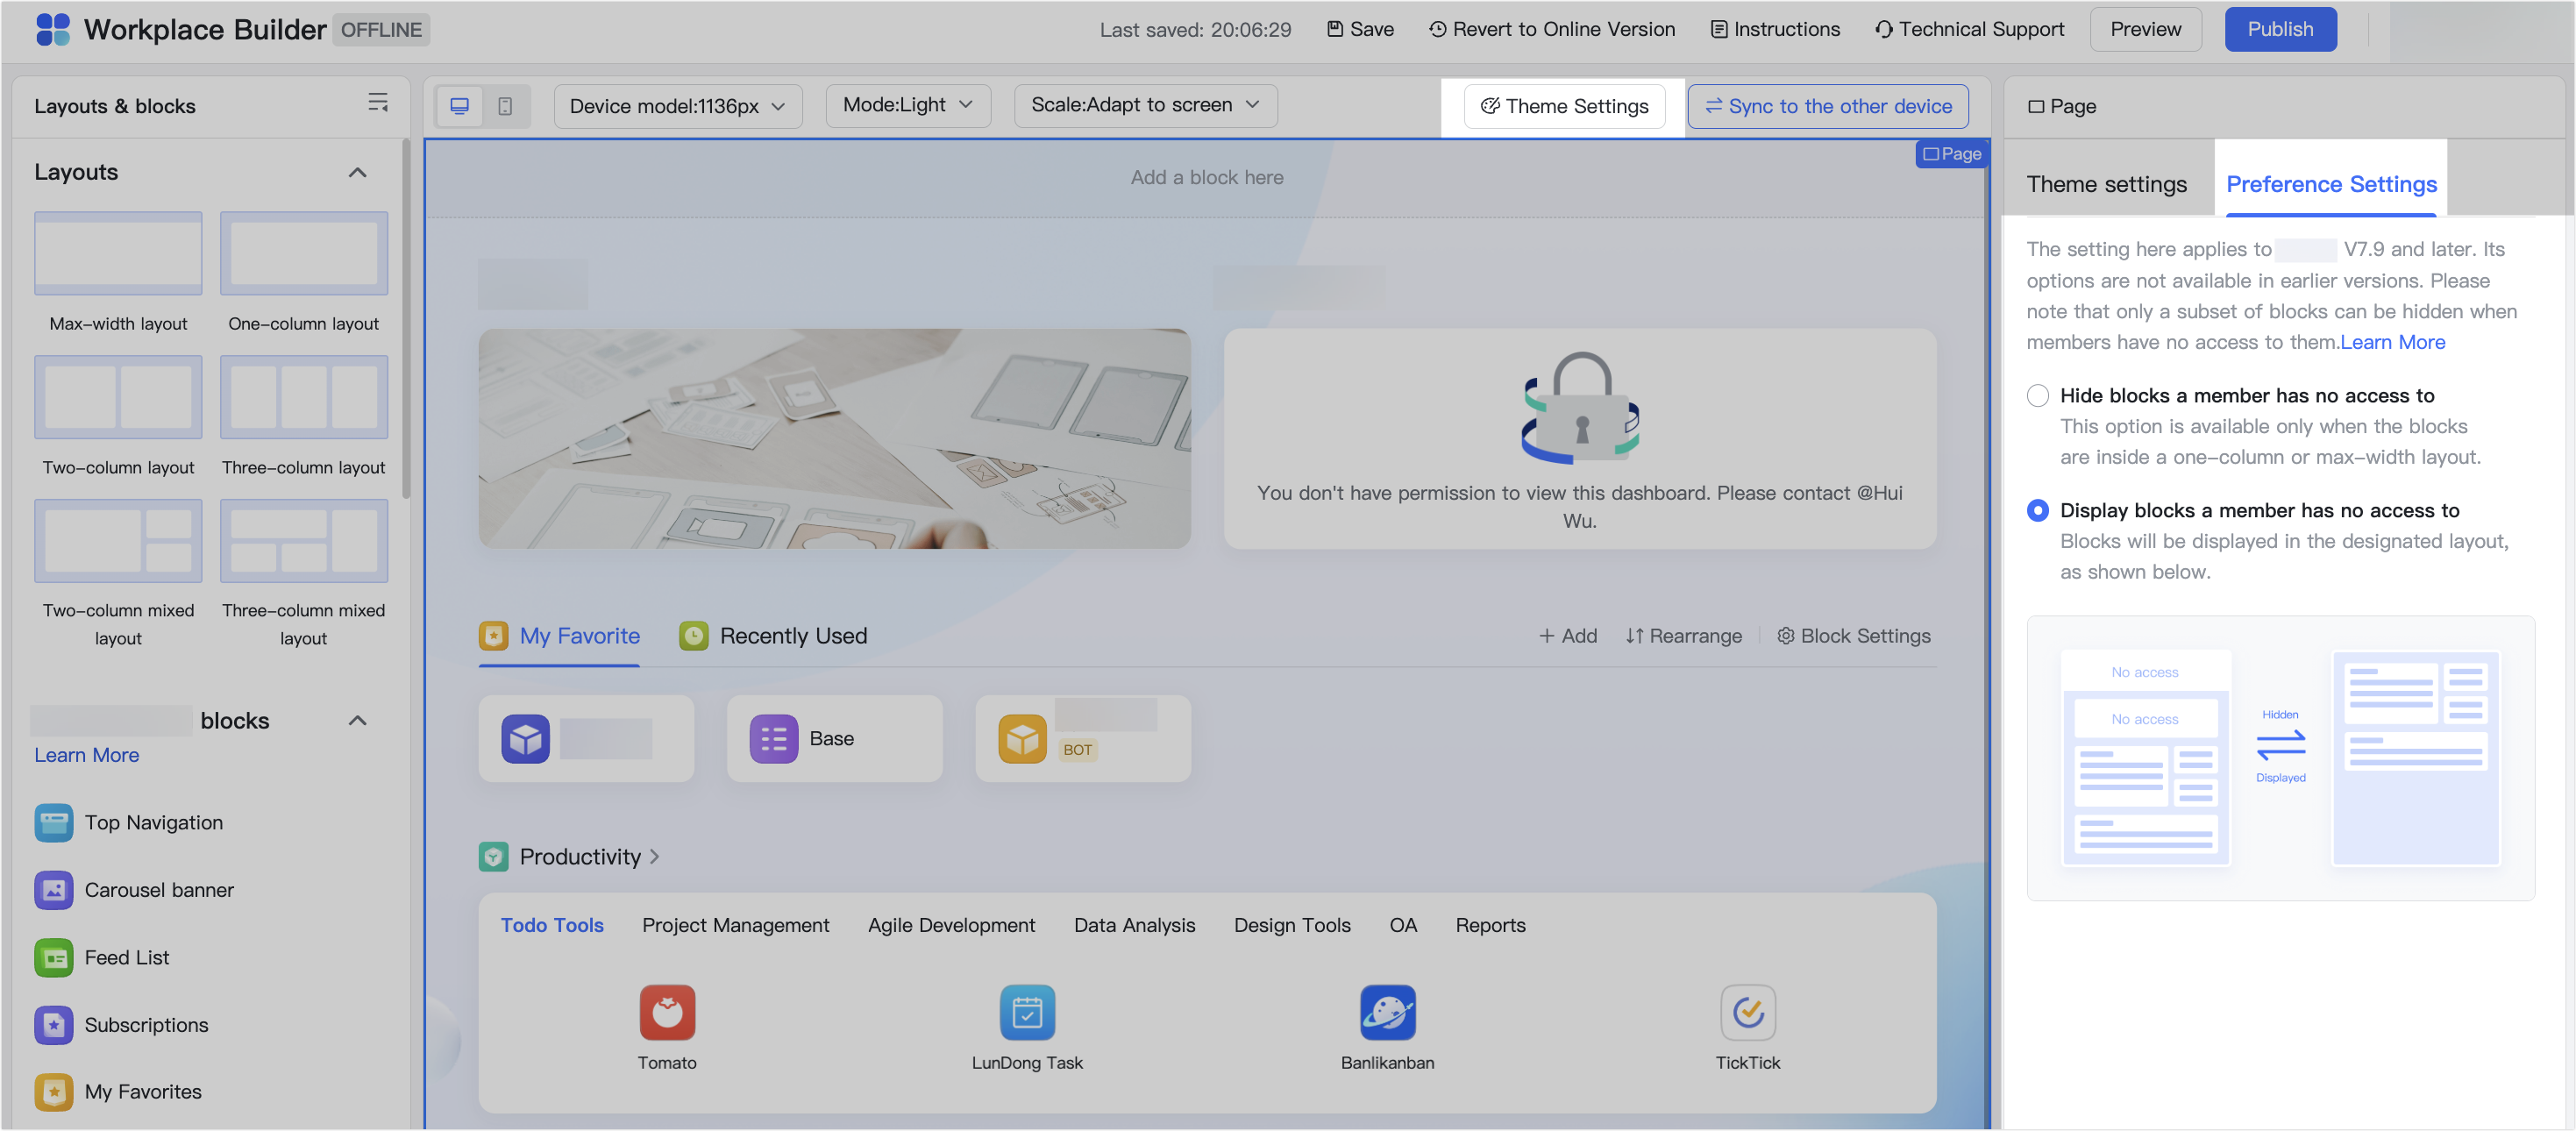This screenshot has width=2576, height=1131.
Task: Select Hide blocks member has no access
Action: coord(2037,395)
